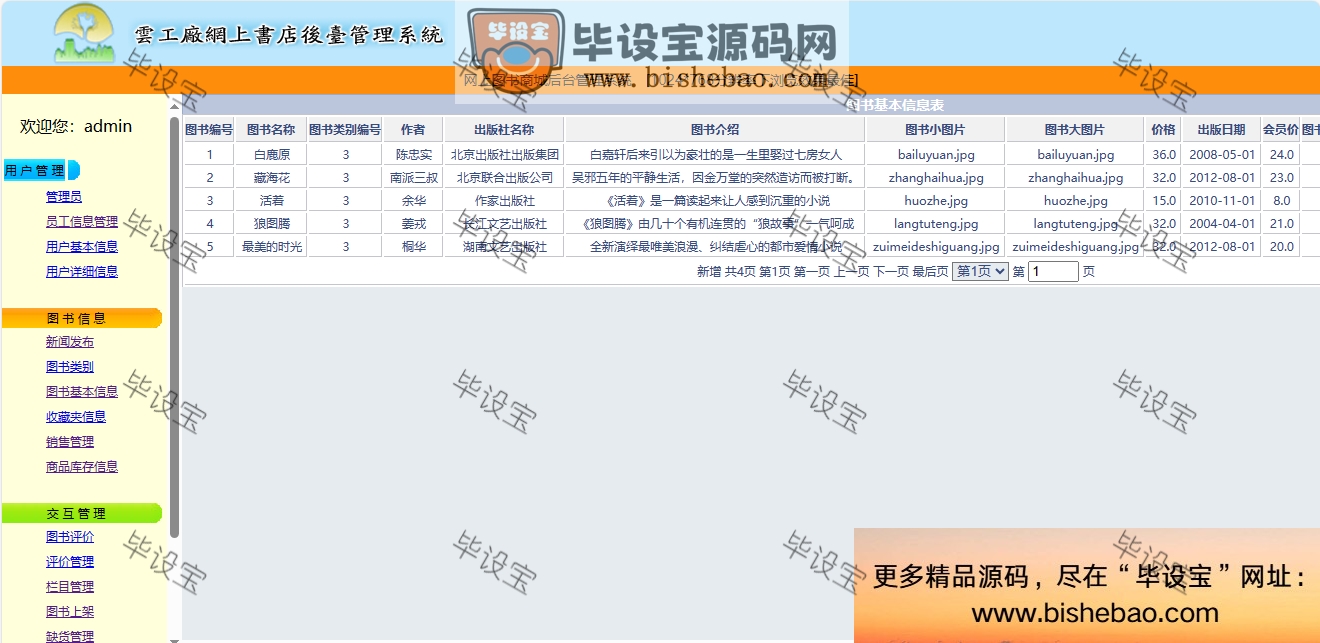Select the book name 最美的时光

pos(271,247)
